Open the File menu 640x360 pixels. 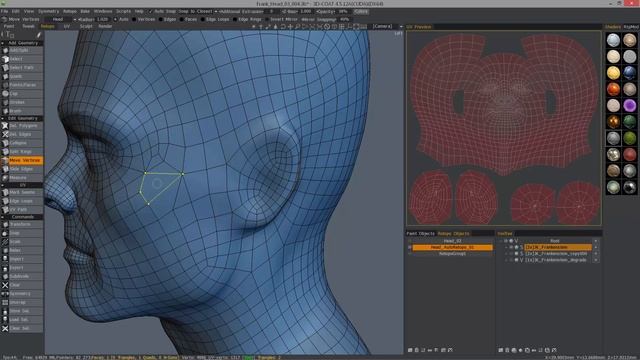pos(4,11)
